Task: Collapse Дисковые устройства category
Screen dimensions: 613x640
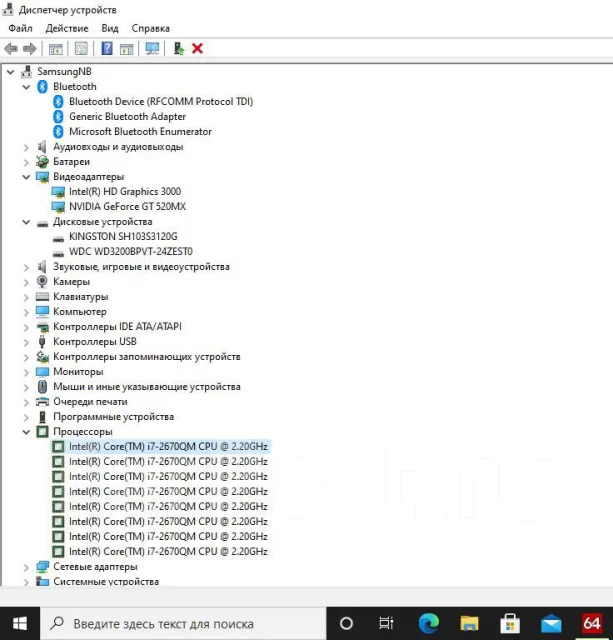Action: 27,222
